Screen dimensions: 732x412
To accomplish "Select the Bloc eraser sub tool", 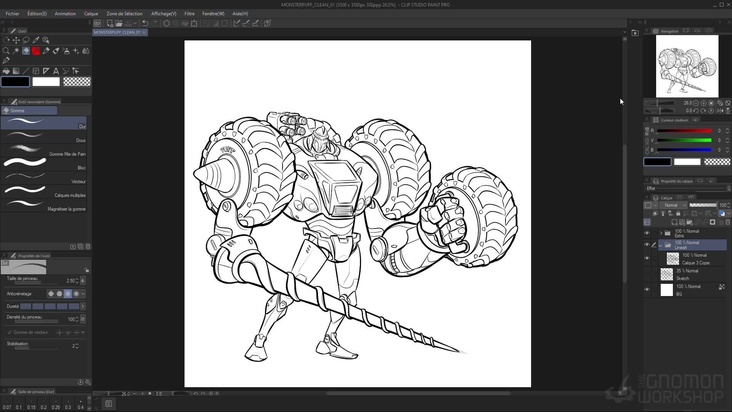I will pos(44,164).
